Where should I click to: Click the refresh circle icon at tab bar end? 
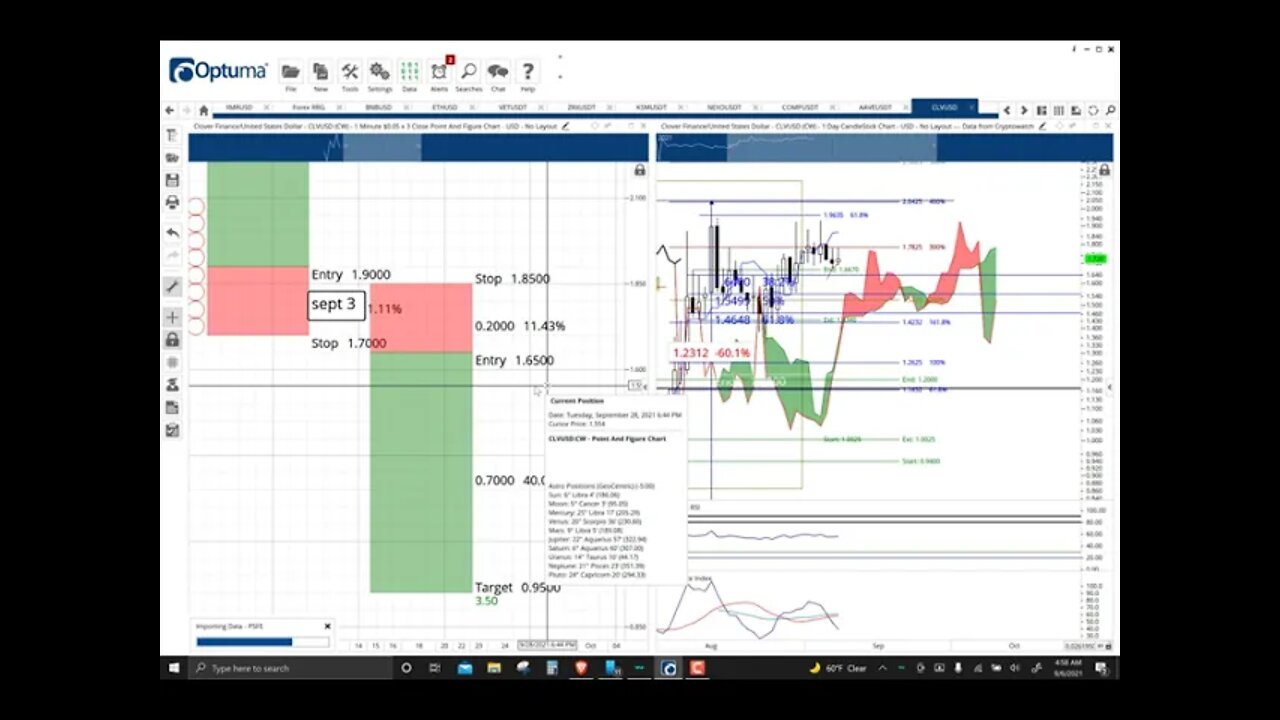pyautogui.click(x=1093, y=110)
